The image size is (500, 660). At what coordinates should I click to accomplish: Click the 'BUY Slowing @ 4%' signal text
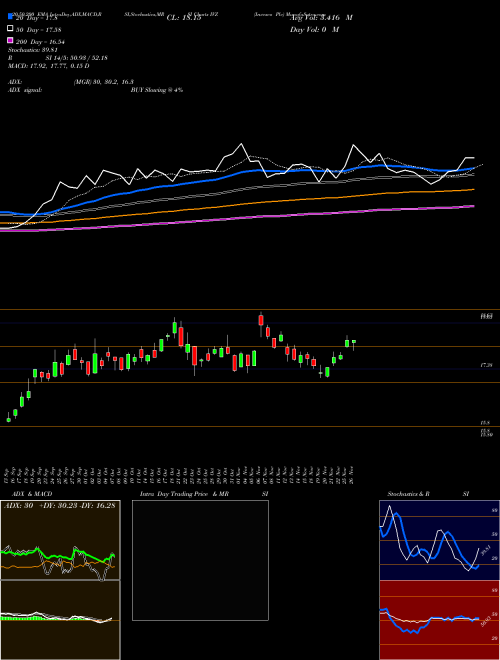157,90
